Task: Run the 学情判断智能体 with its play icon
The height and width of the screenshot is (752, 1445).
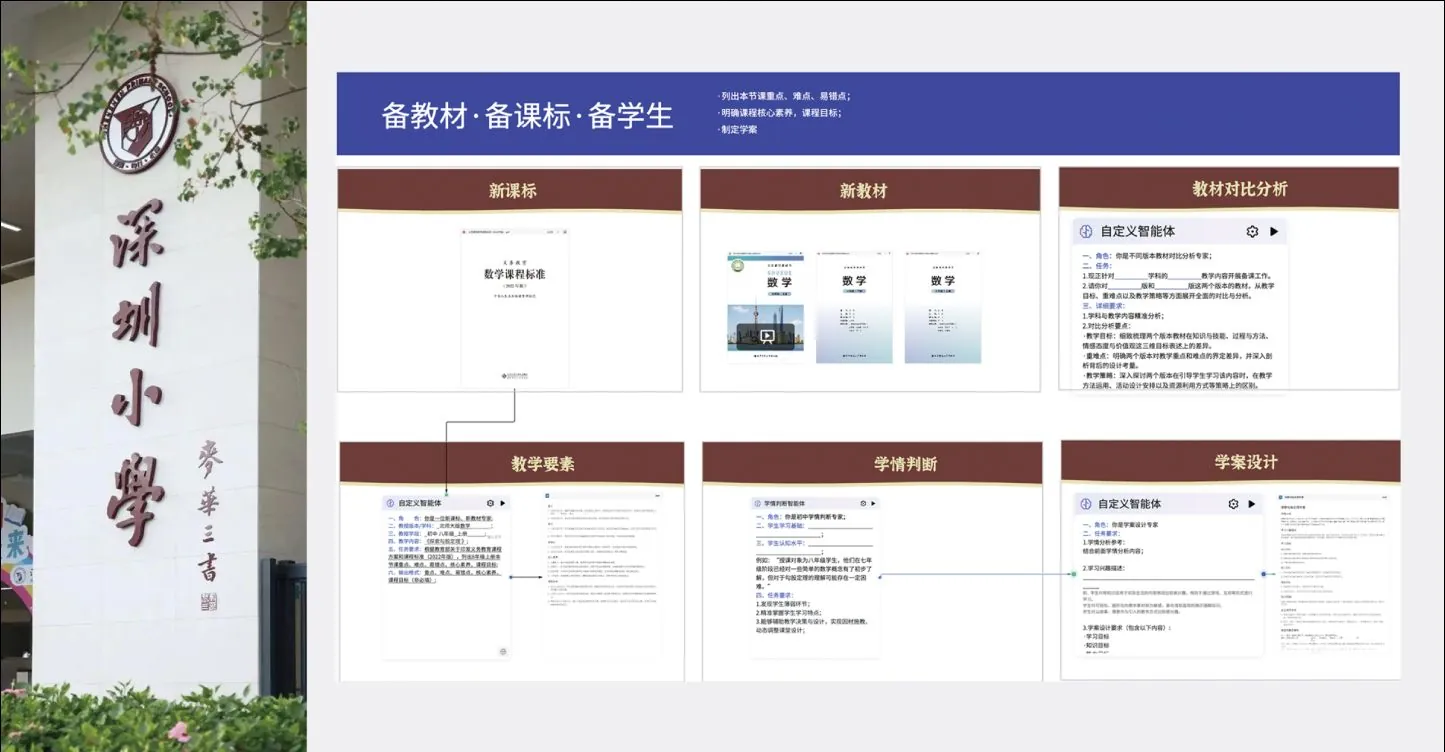Action: point(875,504)
